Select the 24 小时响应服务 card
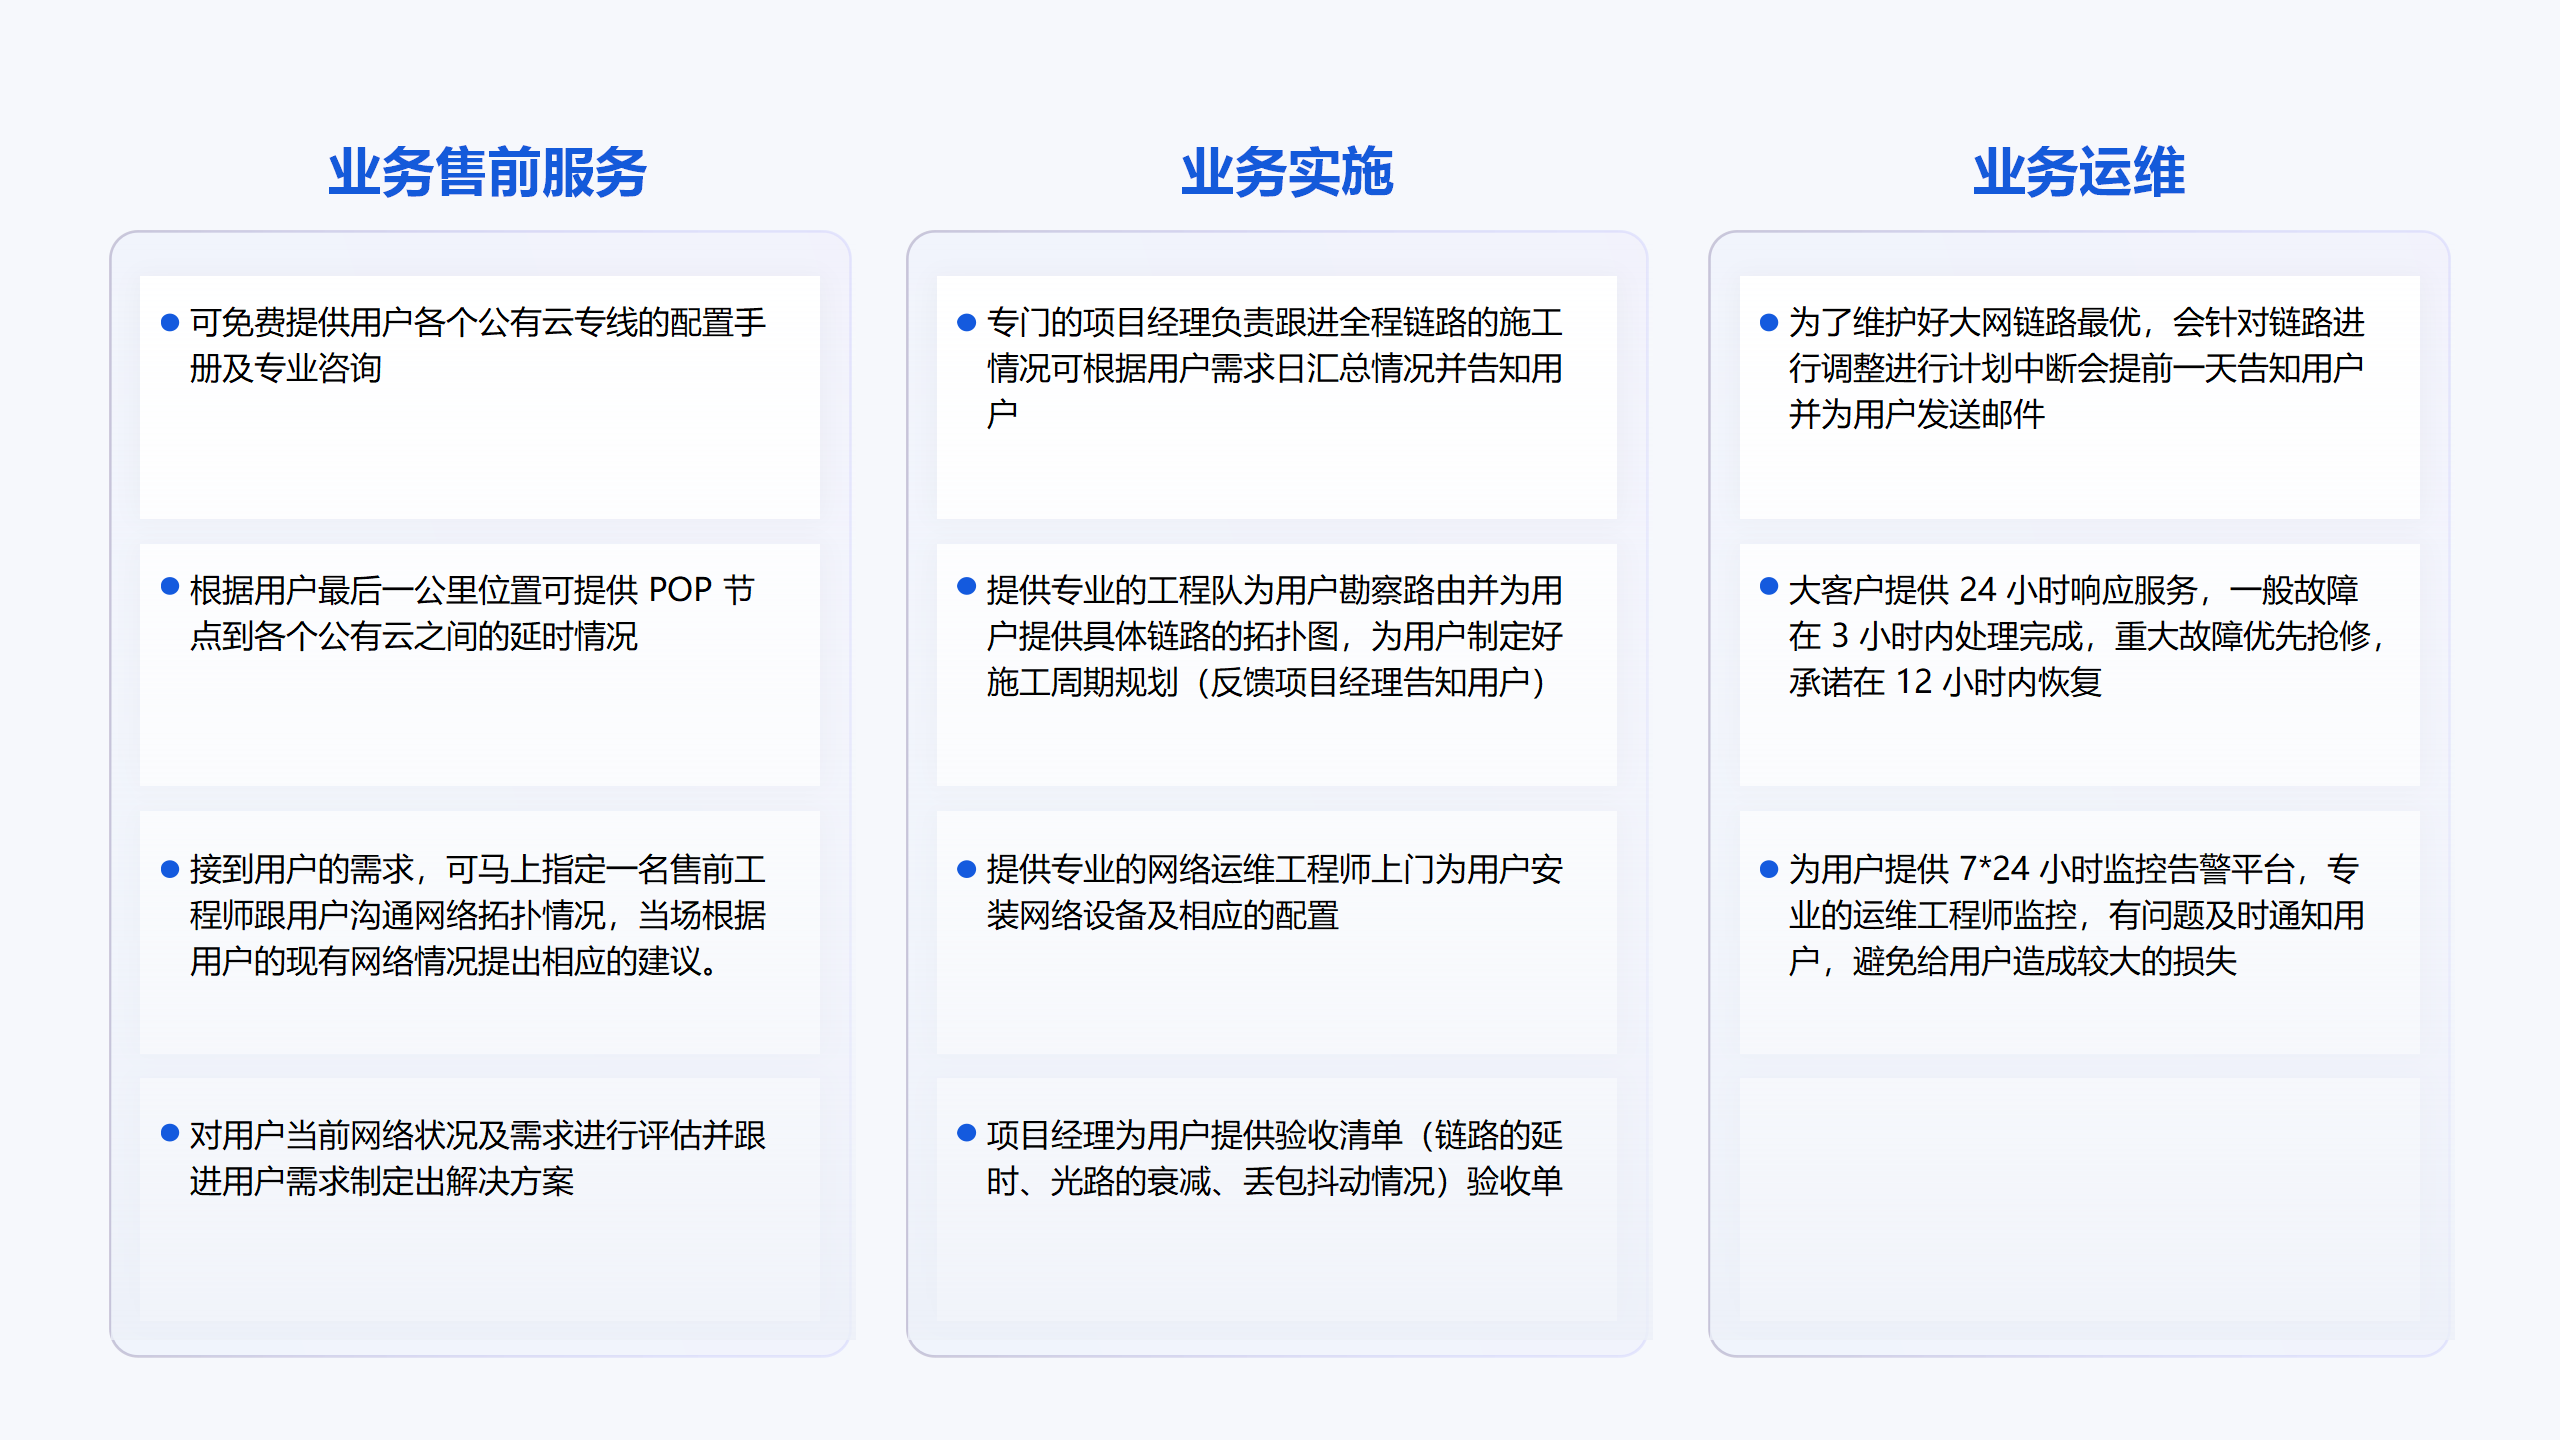The image size is (2560, 1440). pos(2078,664)
